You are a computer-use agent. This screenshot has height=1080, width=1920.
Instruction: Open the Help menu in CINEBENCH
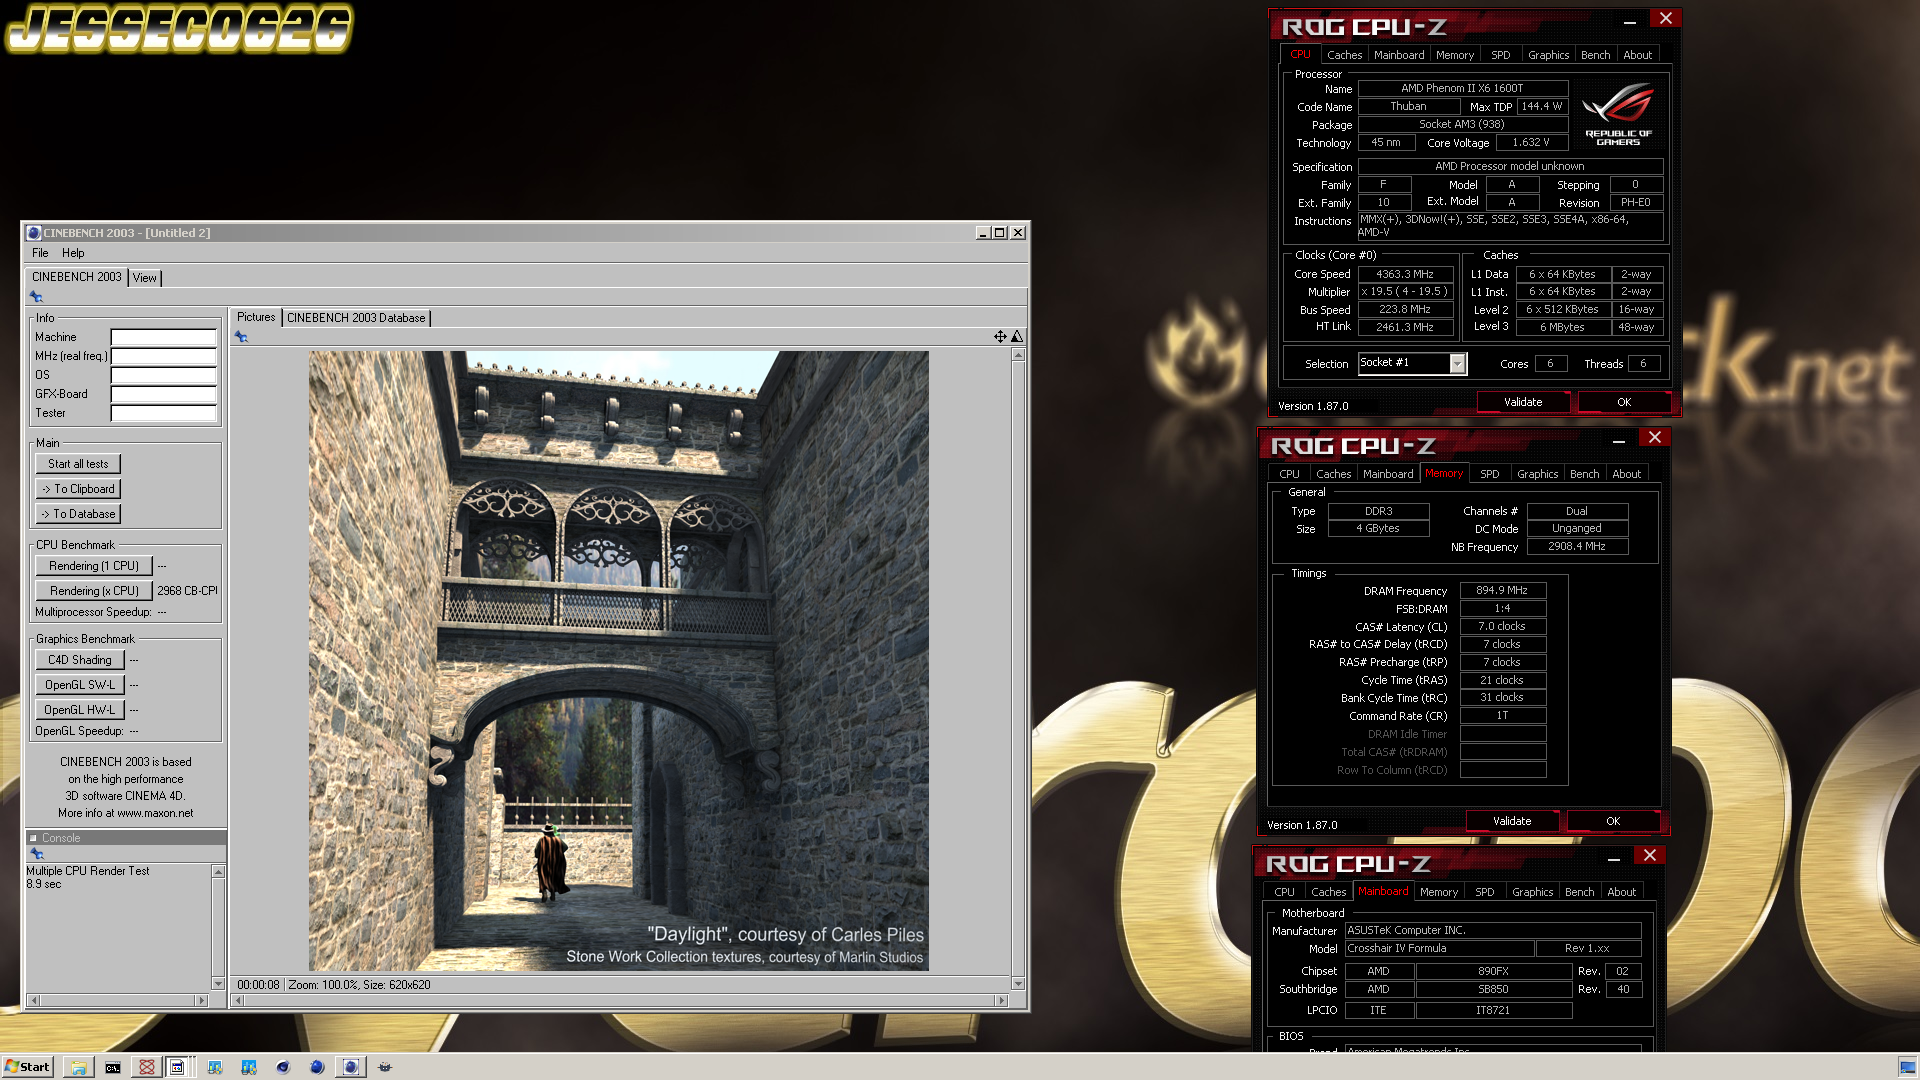point(73,254)
